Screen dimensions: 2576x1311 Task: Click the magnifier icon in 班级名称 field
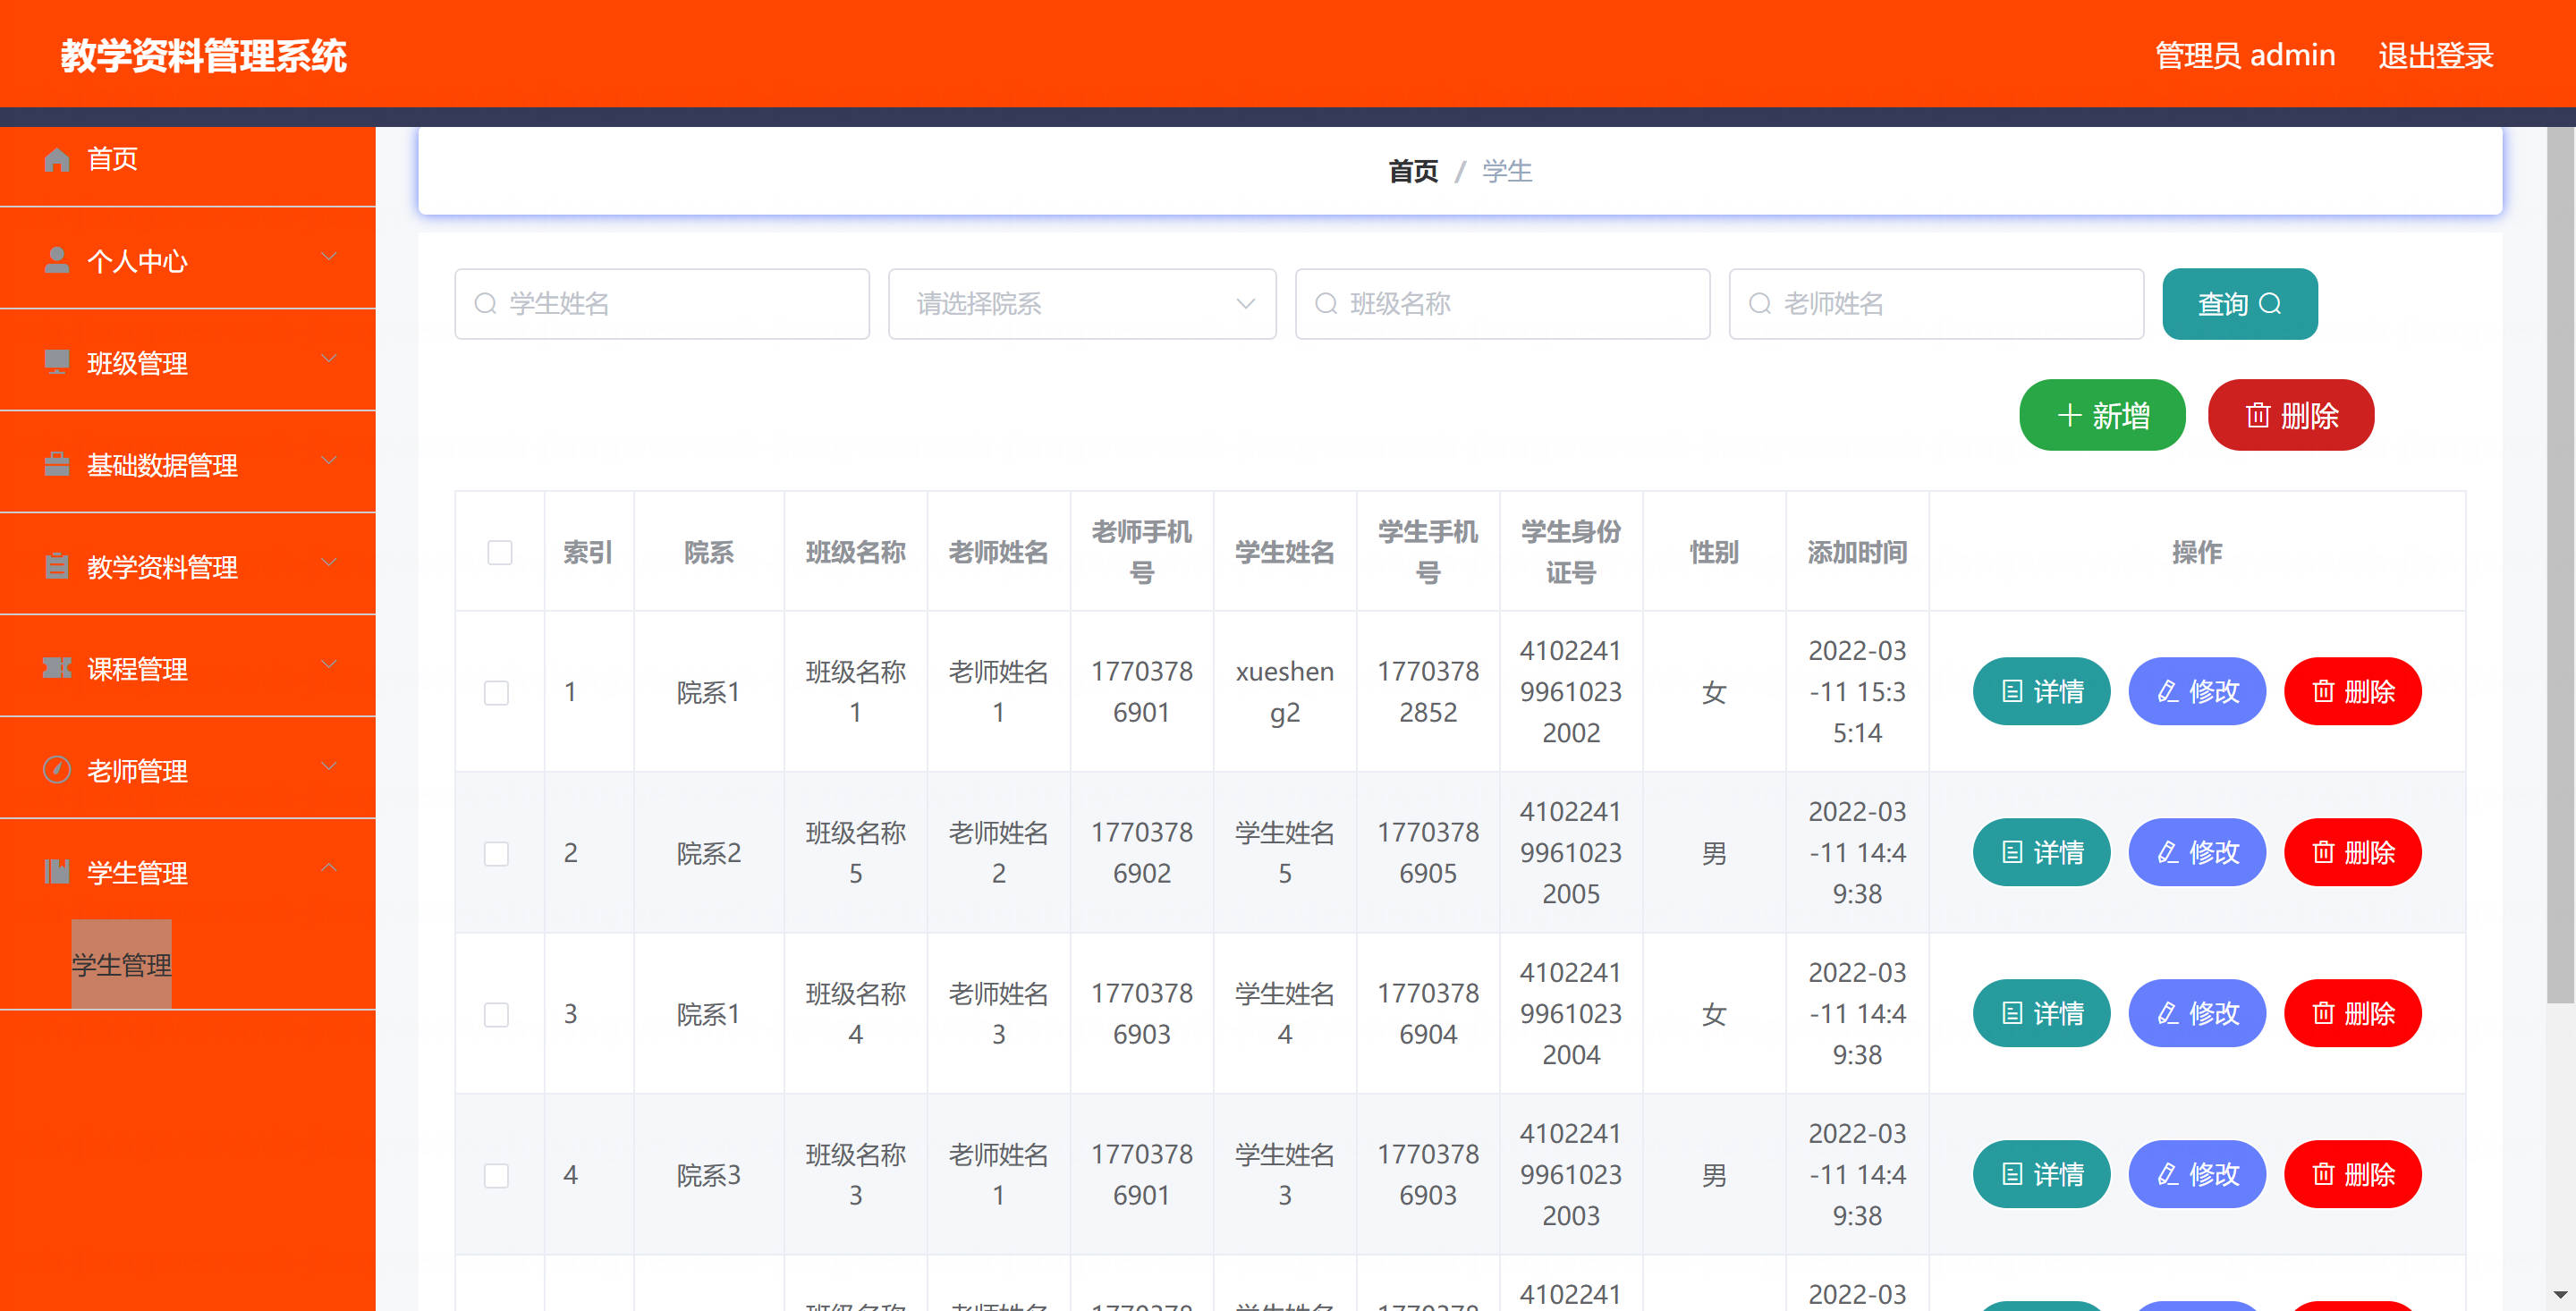(x=1326, y=304)
